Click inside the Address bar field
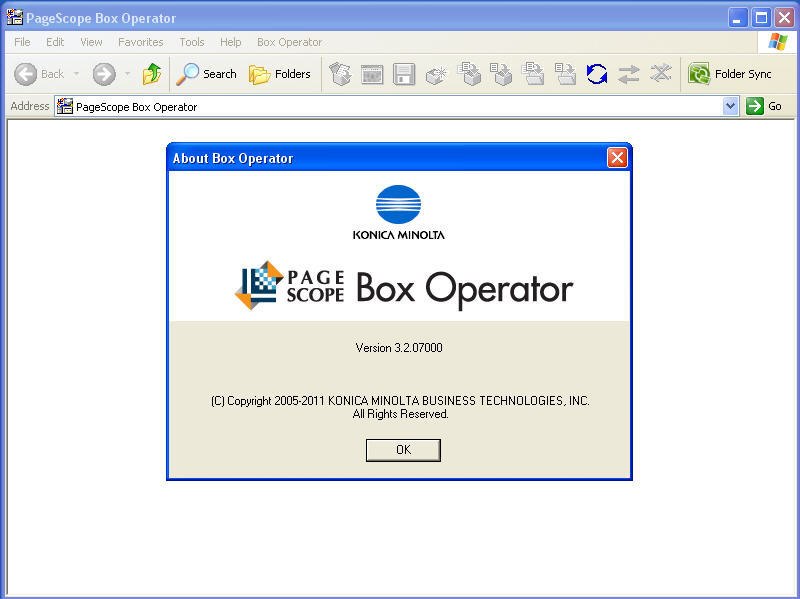The width and height of the screenshot is (800, 599). [395, 106]
